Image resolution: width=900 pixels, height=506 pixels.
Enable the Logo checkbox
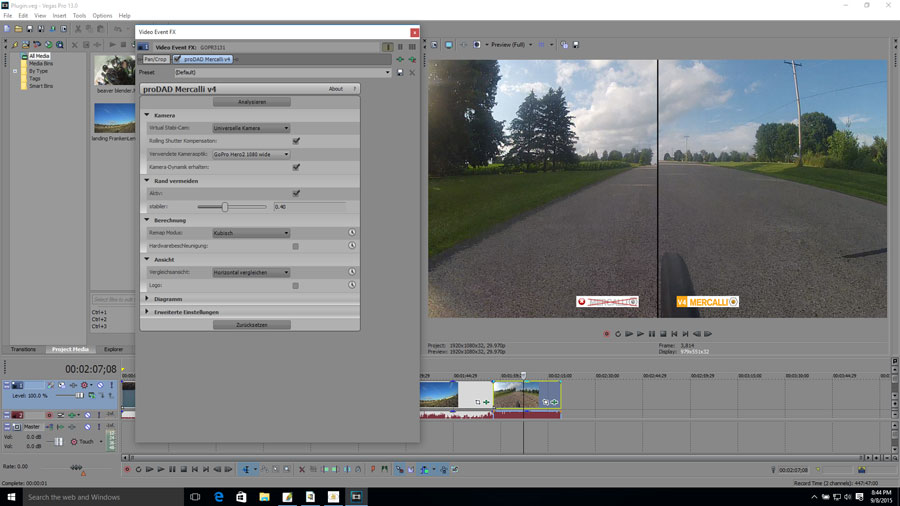pyautogui.click(x=296, y=285)
